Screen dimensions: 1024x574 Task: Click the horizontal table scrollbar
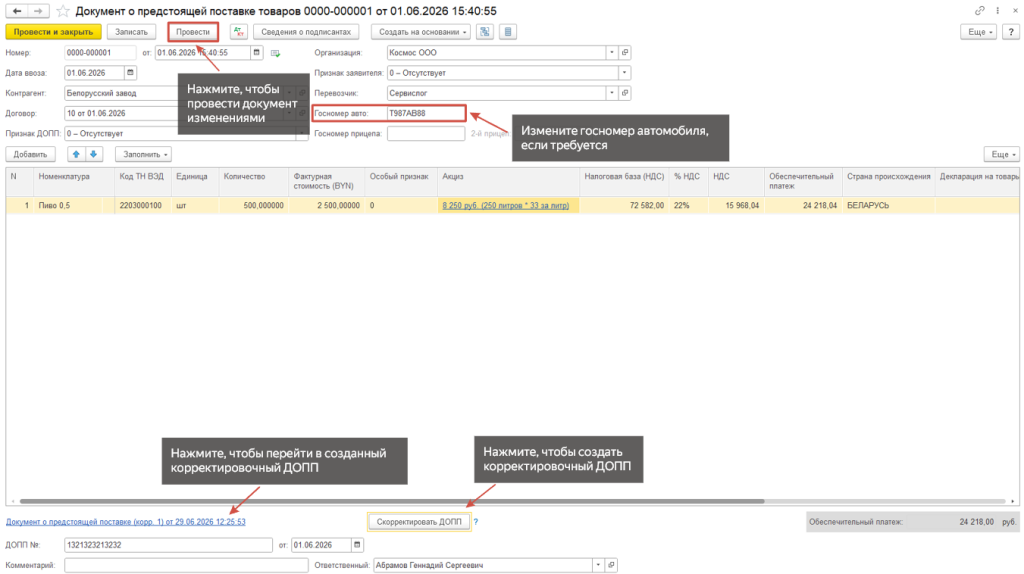[x=392, y=502]
